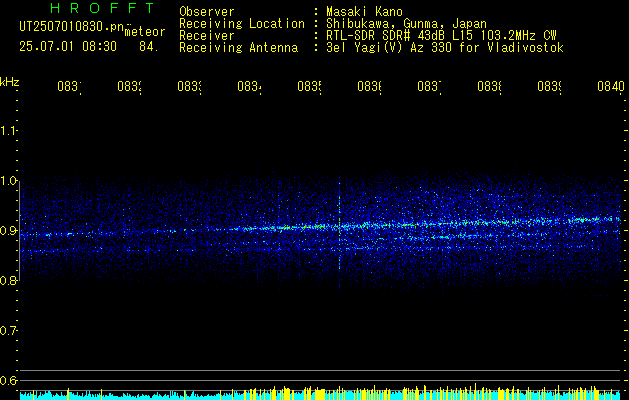Click the Receiver label
The image size is (629, 400).
coord(207,36)
